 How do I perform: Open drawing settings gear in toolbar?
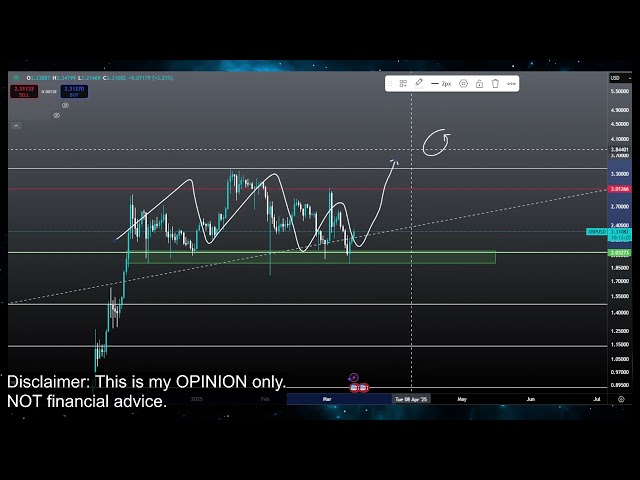(463, 84)
